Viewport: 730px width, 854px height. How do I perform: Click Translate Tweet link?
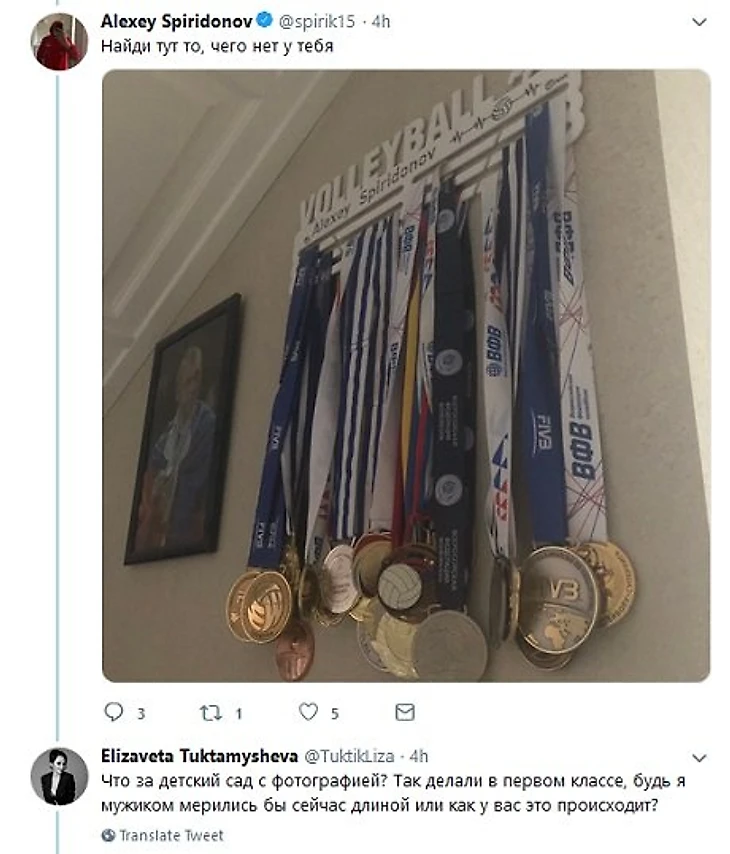[172, 835]
